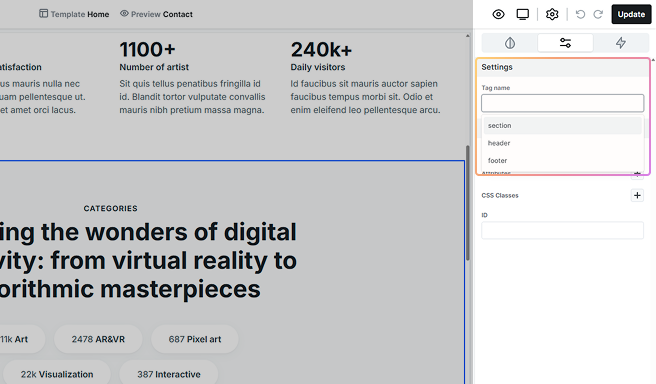Click the ID input field
The width and height of the screenshot is (656, 384).
(562, 230)
